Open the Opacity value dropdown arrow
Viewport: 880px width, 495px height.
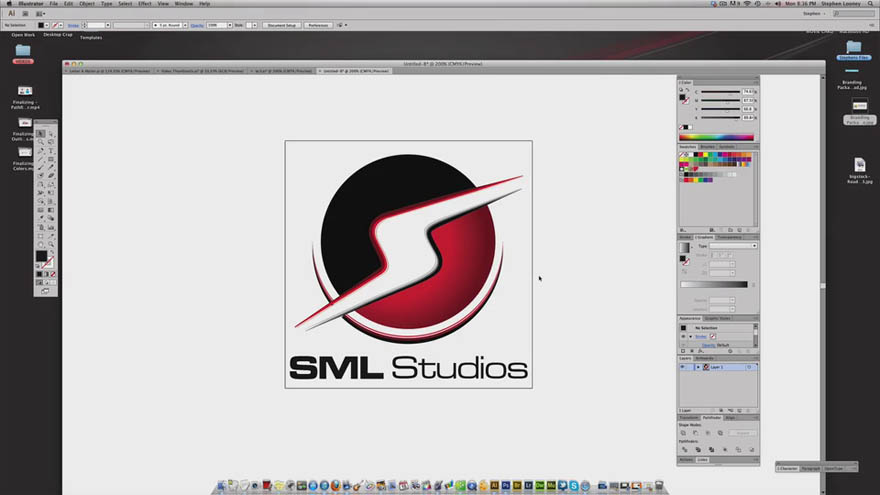[230, 25]
